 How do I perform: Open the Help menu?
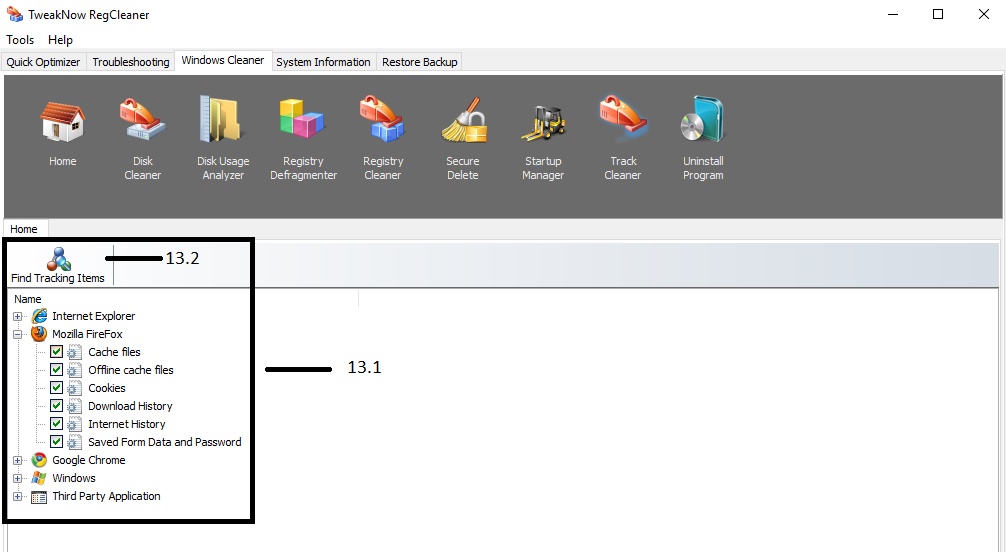coord(60,40)
